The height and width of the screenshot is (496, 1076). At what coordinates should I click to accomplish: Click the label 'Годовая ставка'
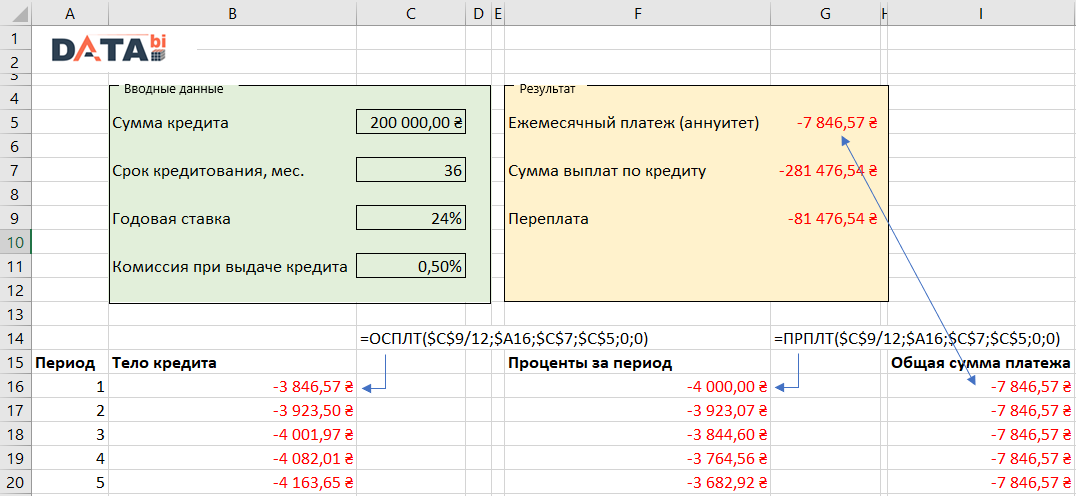coord(171,220)
